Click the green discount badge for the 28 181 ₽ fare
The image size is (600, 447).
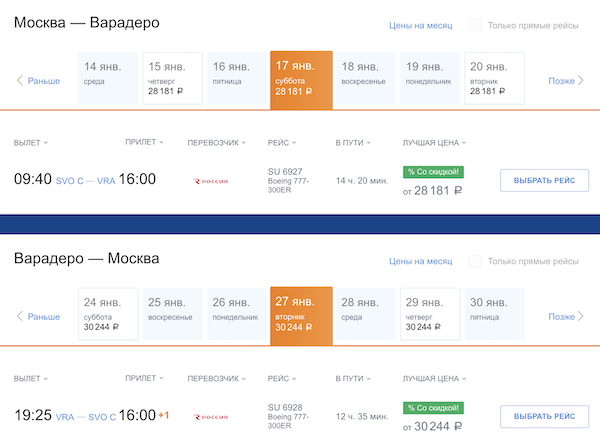[433, 172]
